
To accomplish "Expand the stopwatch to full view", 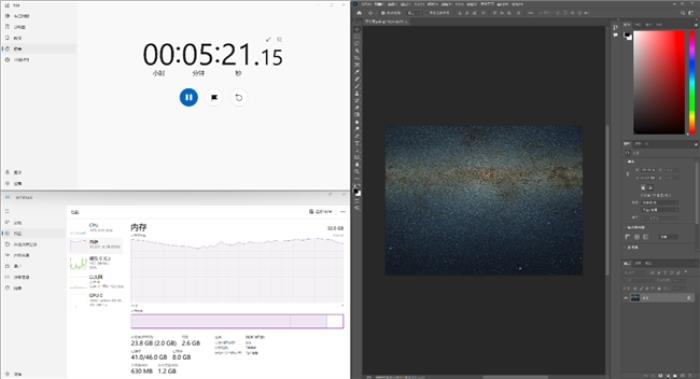I will coord(268,40).
